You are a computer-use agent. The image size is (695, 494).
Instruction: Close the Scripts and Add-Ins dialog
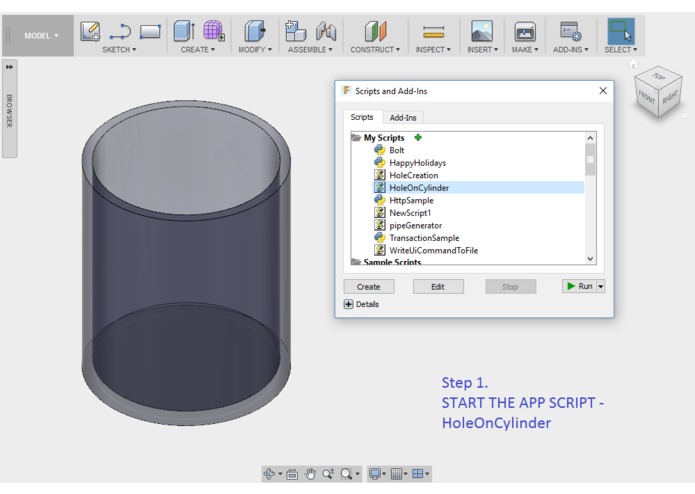[x=603, y=91]
